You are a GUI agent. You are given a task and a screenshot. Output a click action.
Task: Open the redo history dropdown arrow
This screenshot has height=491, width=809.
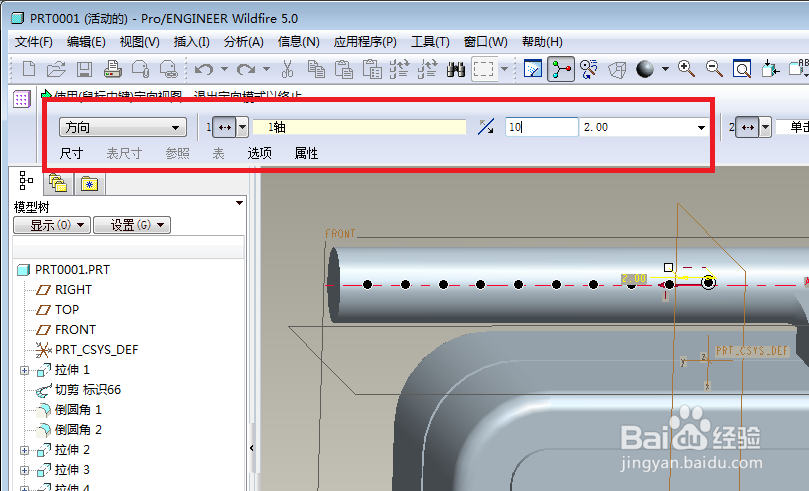point(266,69)
